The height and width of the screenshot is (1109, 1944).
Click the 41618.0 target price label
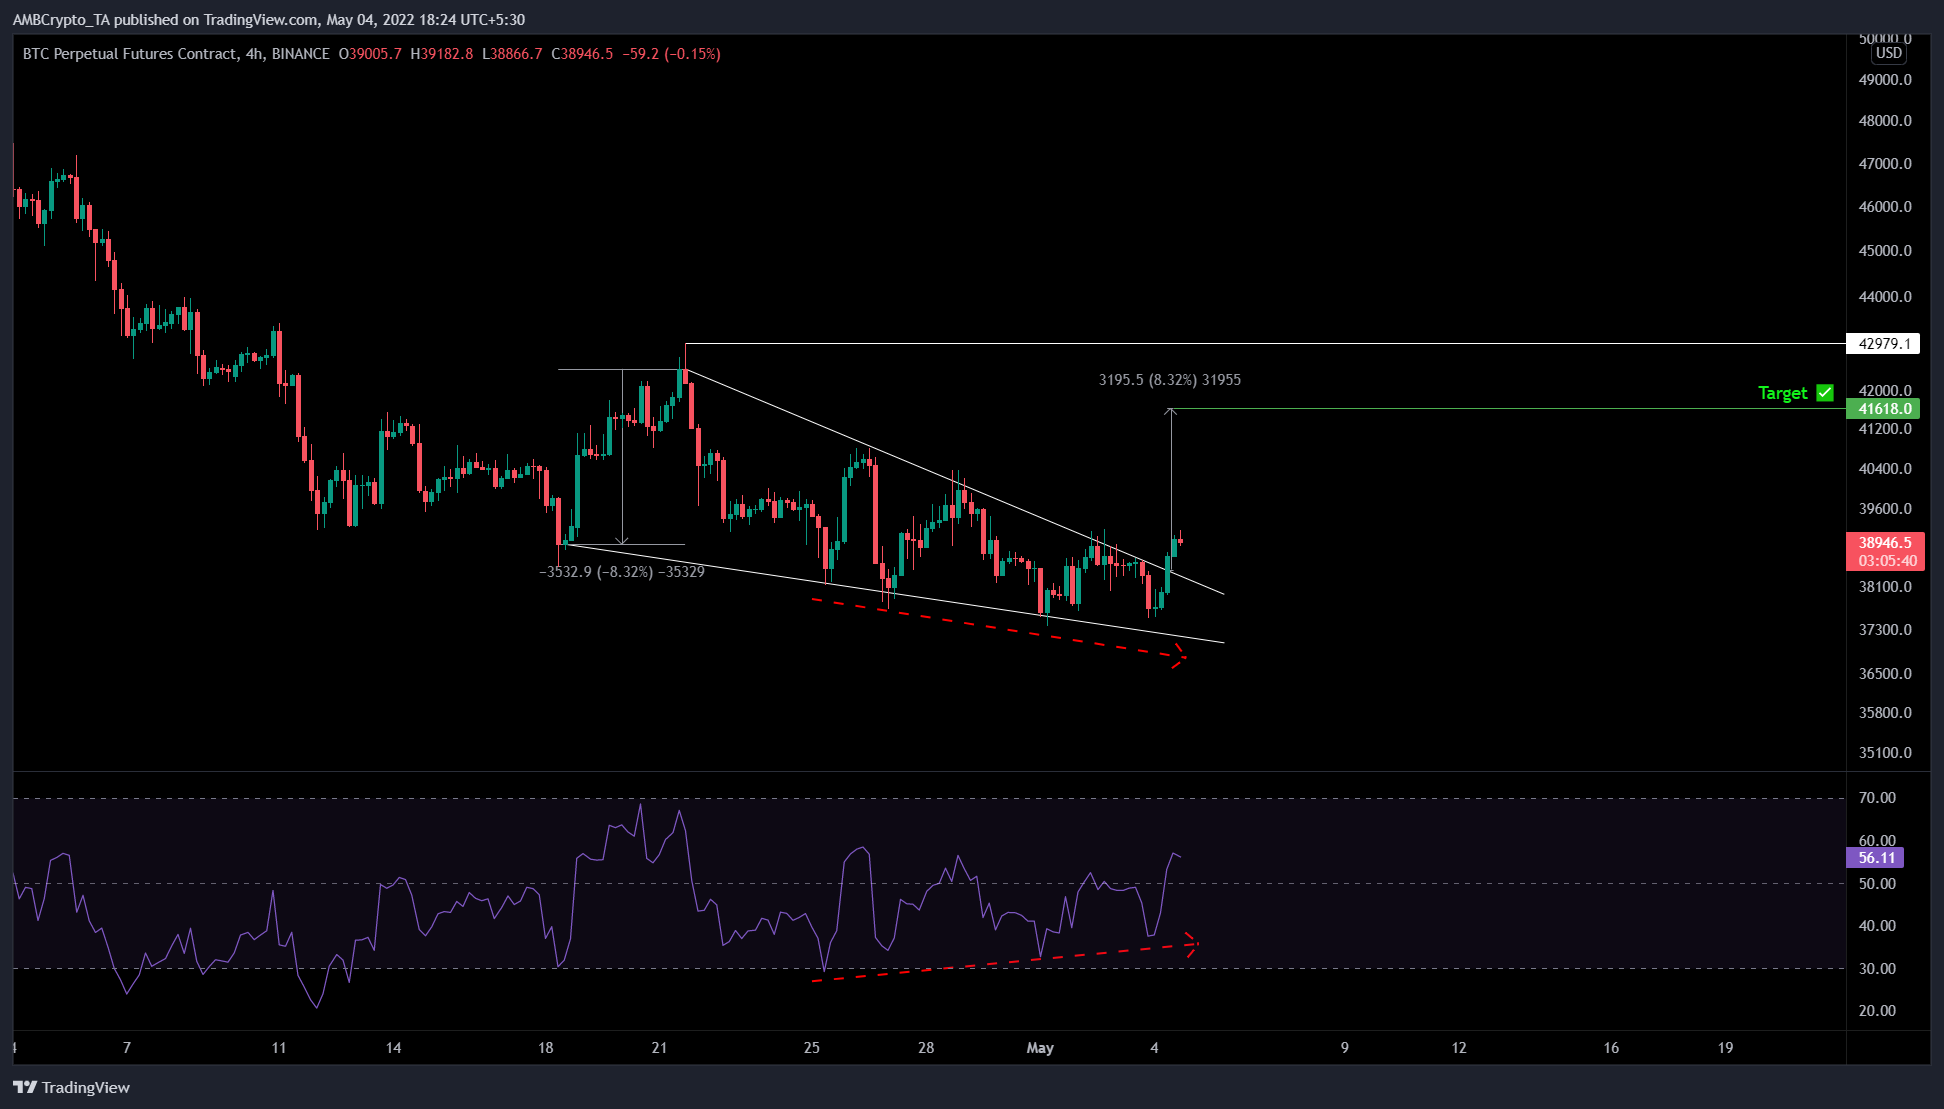pos(1884,409)
